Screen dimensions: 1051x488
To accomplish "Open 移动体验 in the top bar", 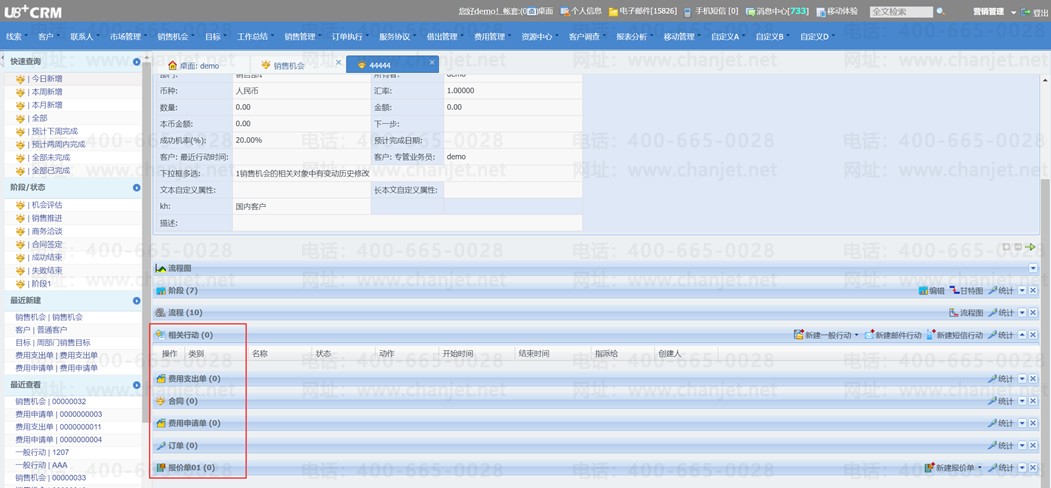I will pyautogui.click(x=837, y=11).
